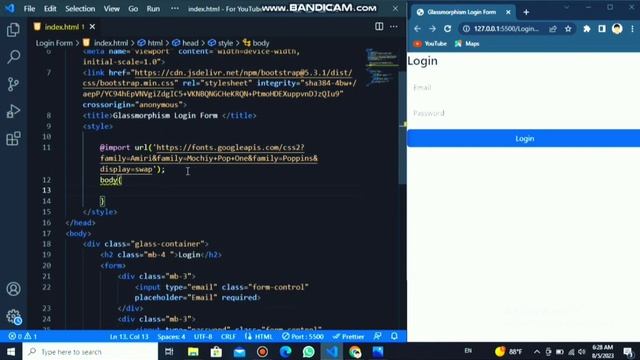Change end of line via CRLF
The height and width of the screenshot is (360, 640).
click(x=228, y=337)
